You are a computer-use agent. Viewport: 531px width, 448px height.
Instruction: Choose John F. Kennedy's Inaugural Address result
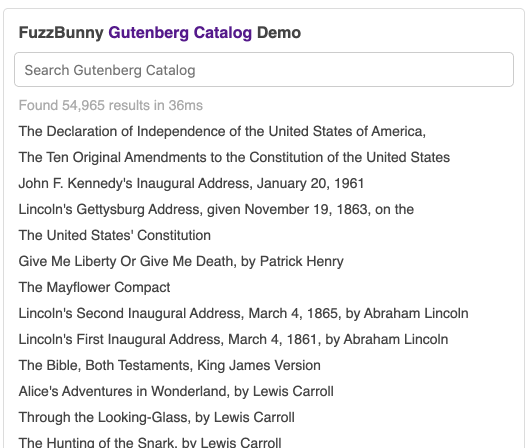pos(191,184)
